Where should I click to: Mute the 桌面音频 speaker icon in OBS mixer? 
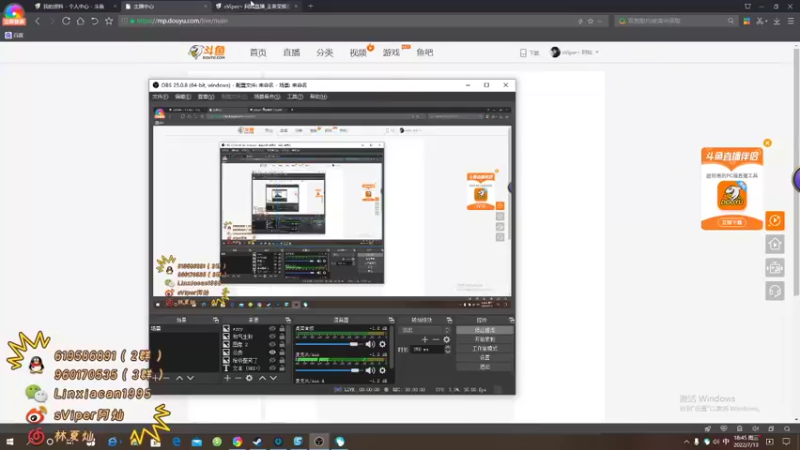coord(370,344)
